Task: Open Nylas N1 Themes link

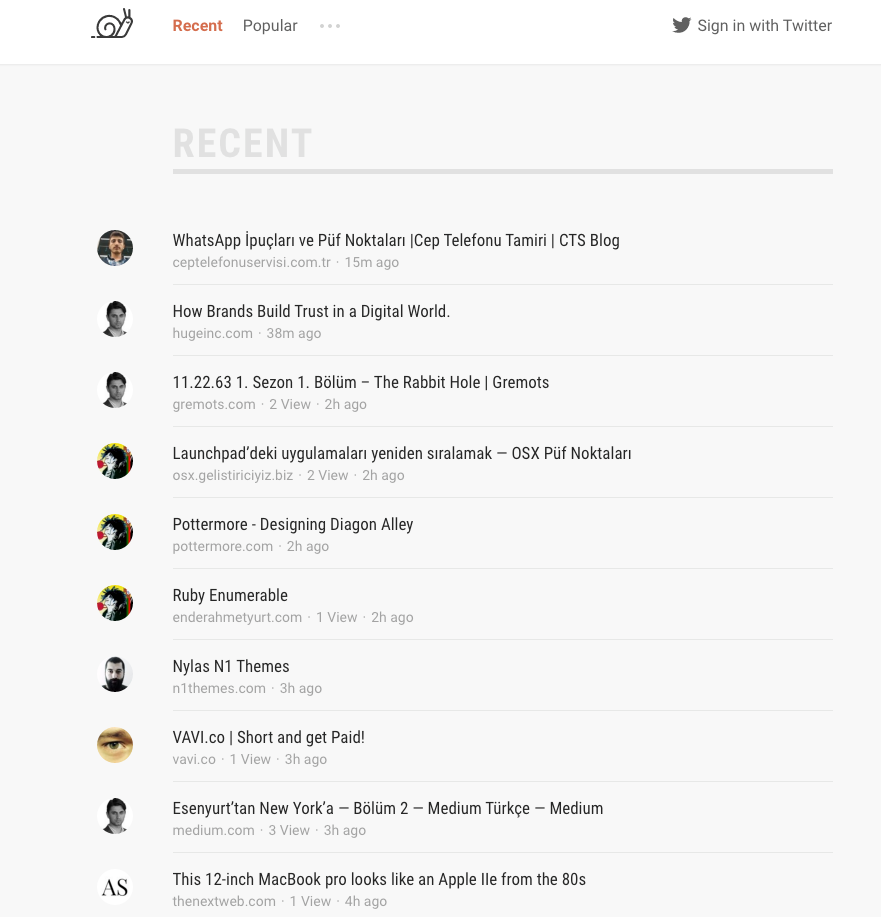Action: pyautogui.click(x=231, y=667)
